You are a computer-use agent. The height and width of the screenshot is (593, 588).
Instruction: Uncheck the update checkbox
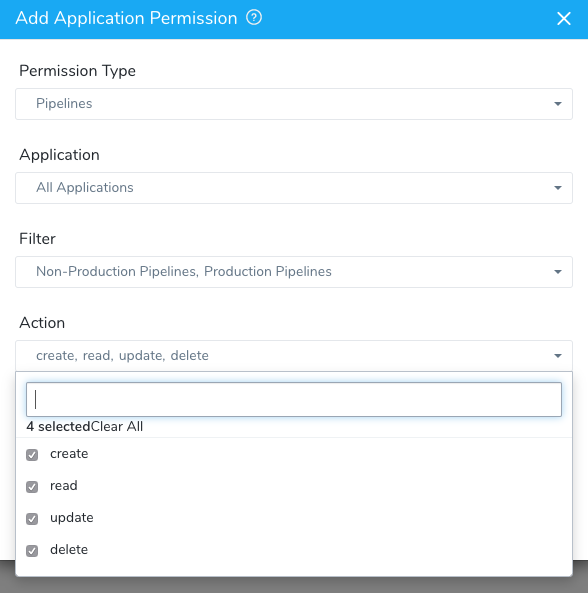[x=32, y=518]
